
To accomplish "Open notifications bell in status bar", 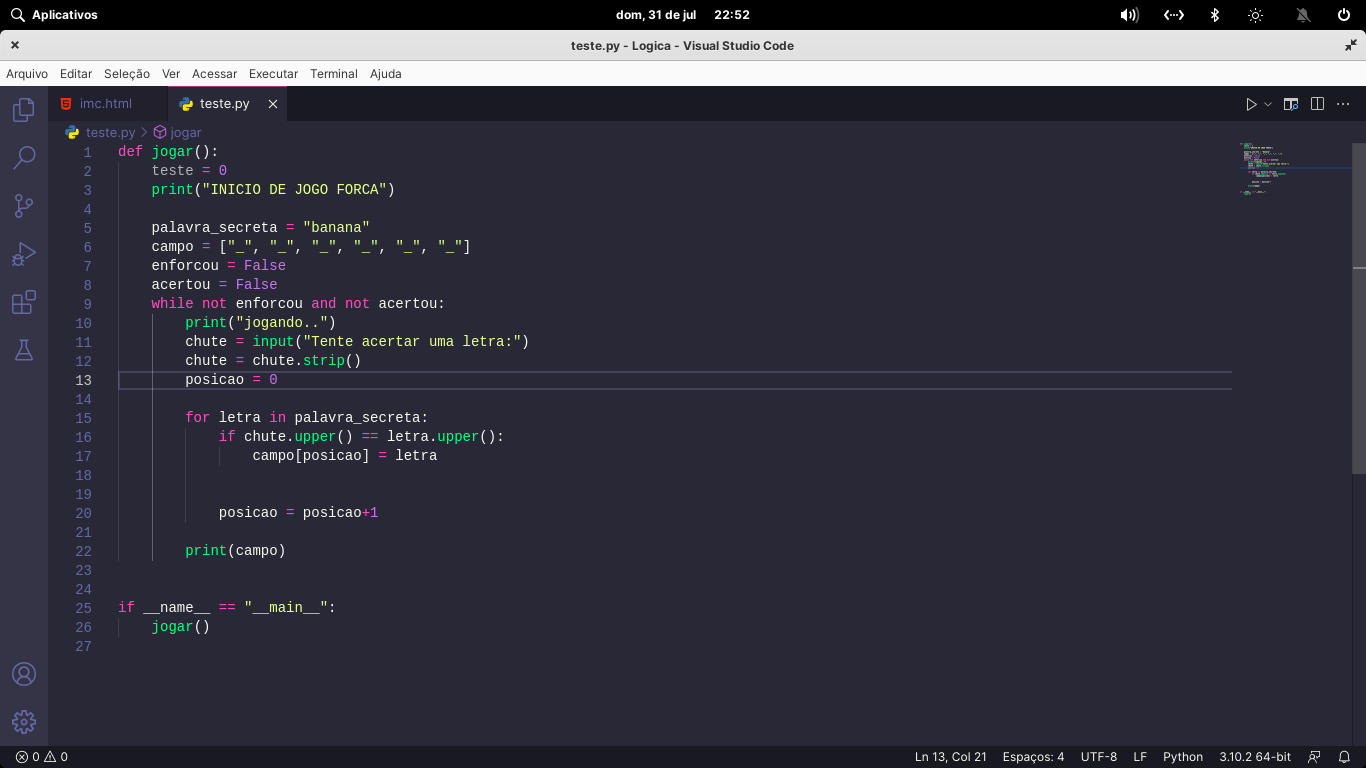I will [1345, 757].
